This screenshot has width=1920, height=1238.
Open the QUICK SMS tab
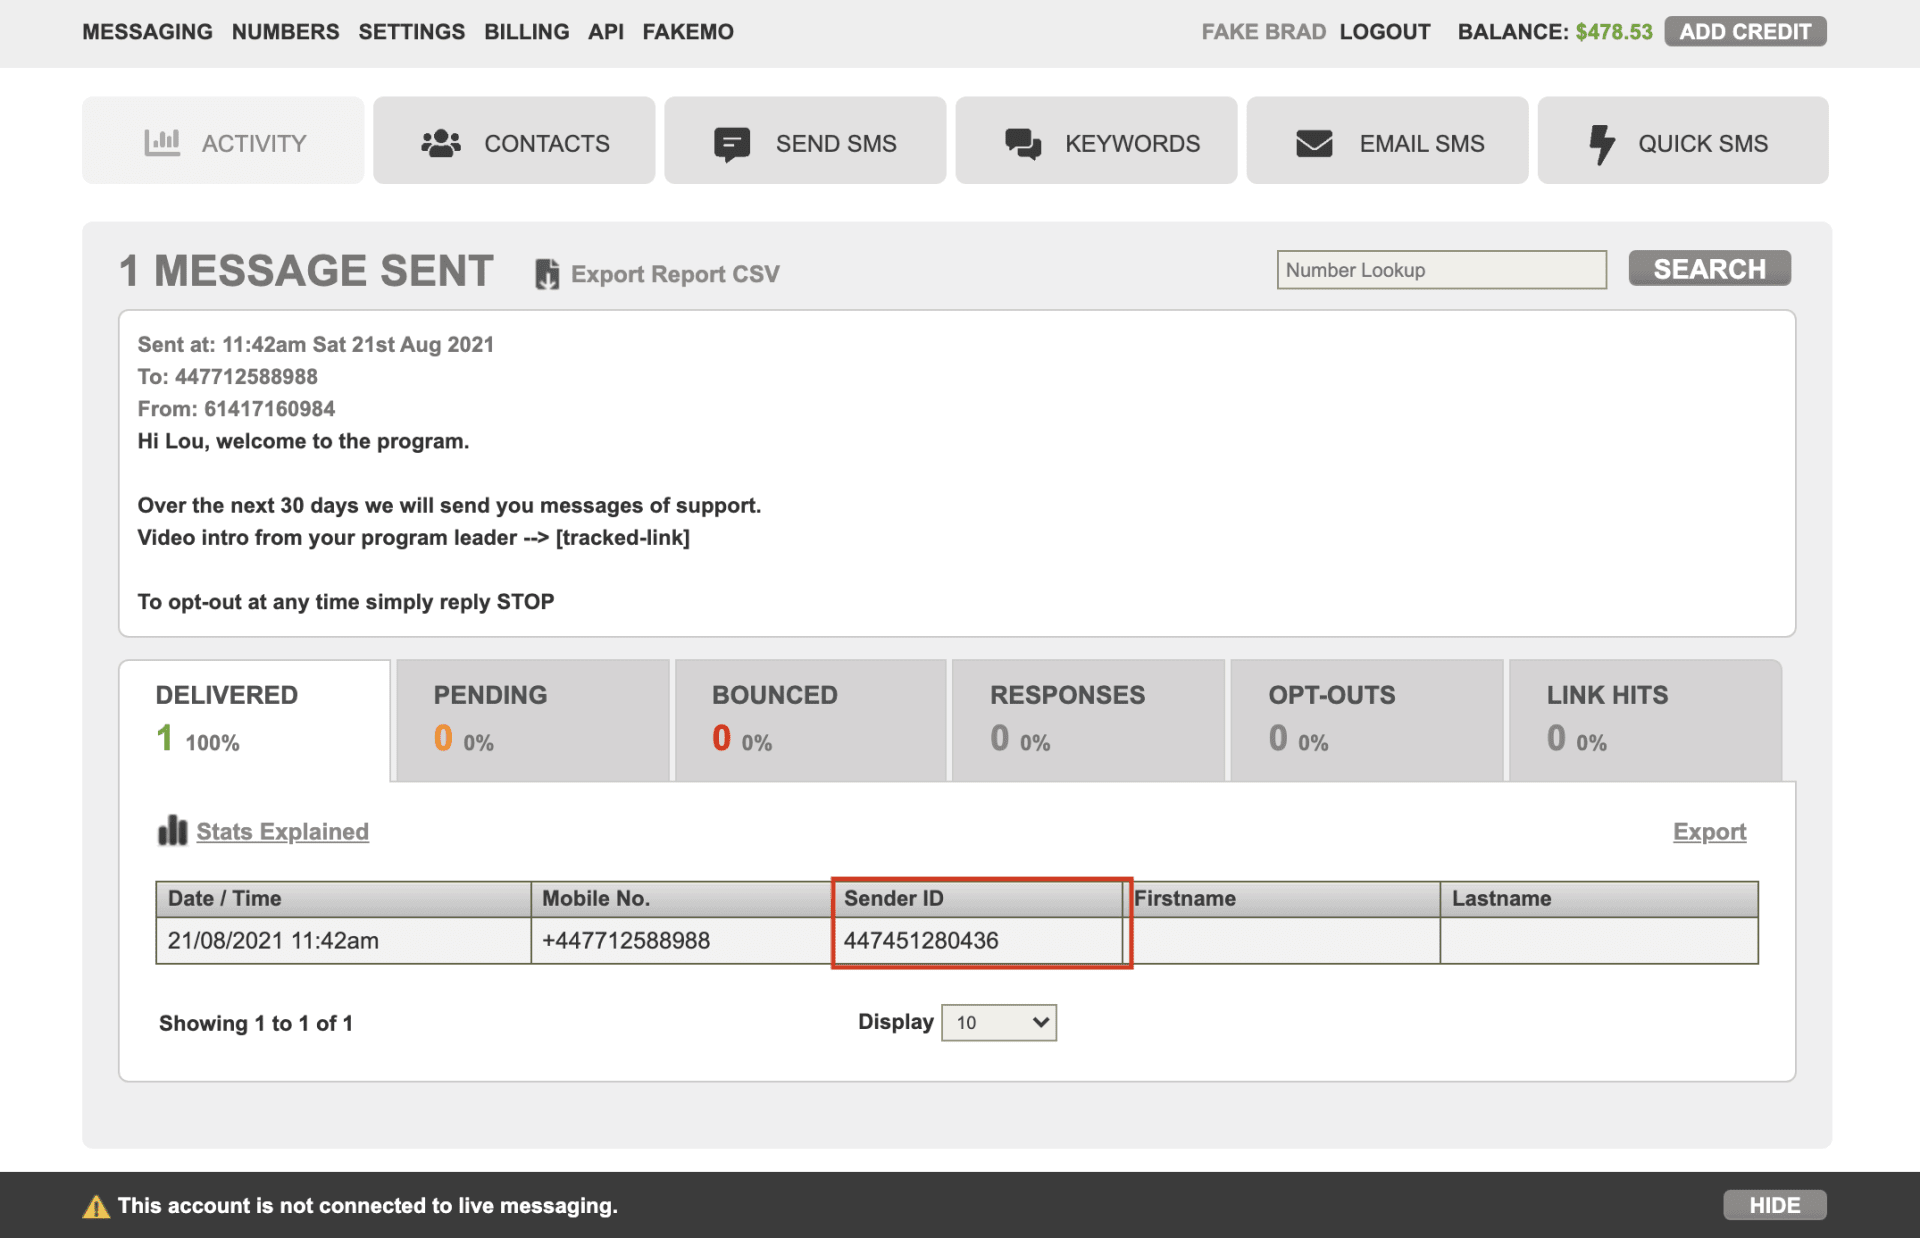(x=1683, y=140)
